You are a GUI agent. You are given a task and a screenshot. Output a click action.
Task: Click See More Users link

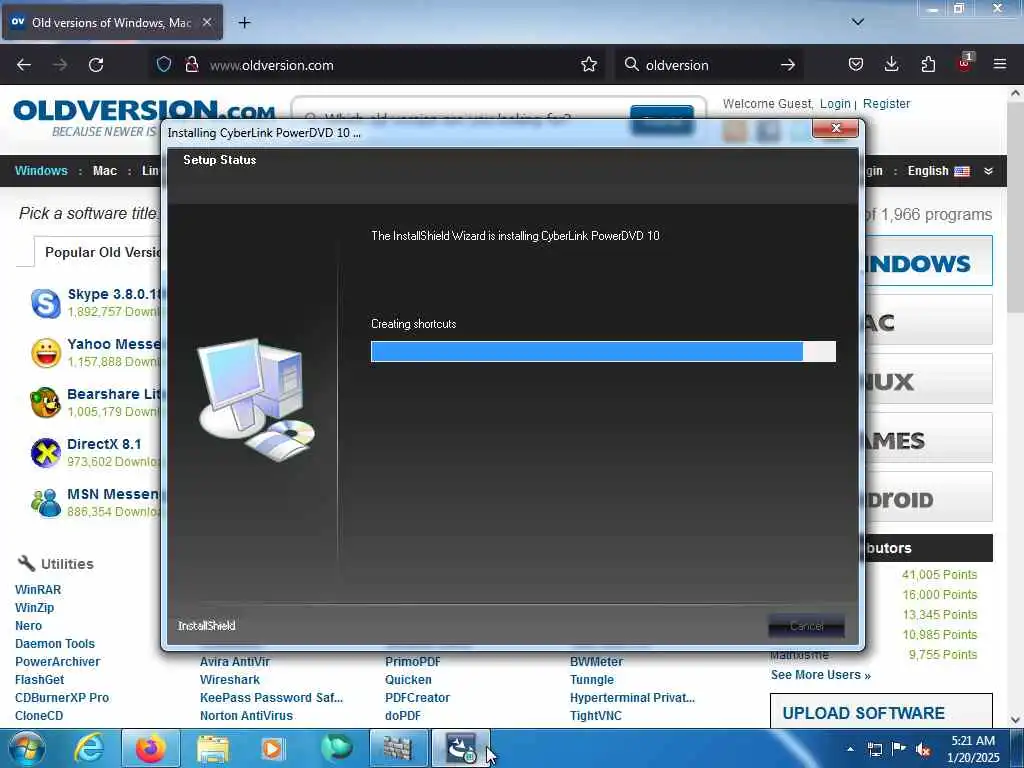820,675
